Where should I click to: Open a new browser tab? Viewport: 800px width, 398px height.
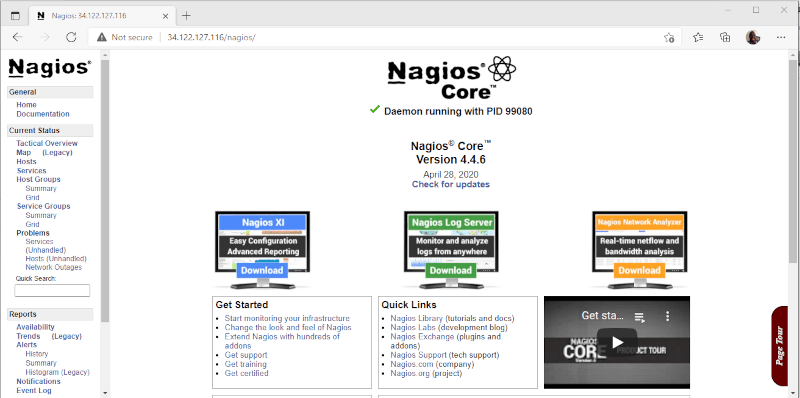[x=186, y=16]
